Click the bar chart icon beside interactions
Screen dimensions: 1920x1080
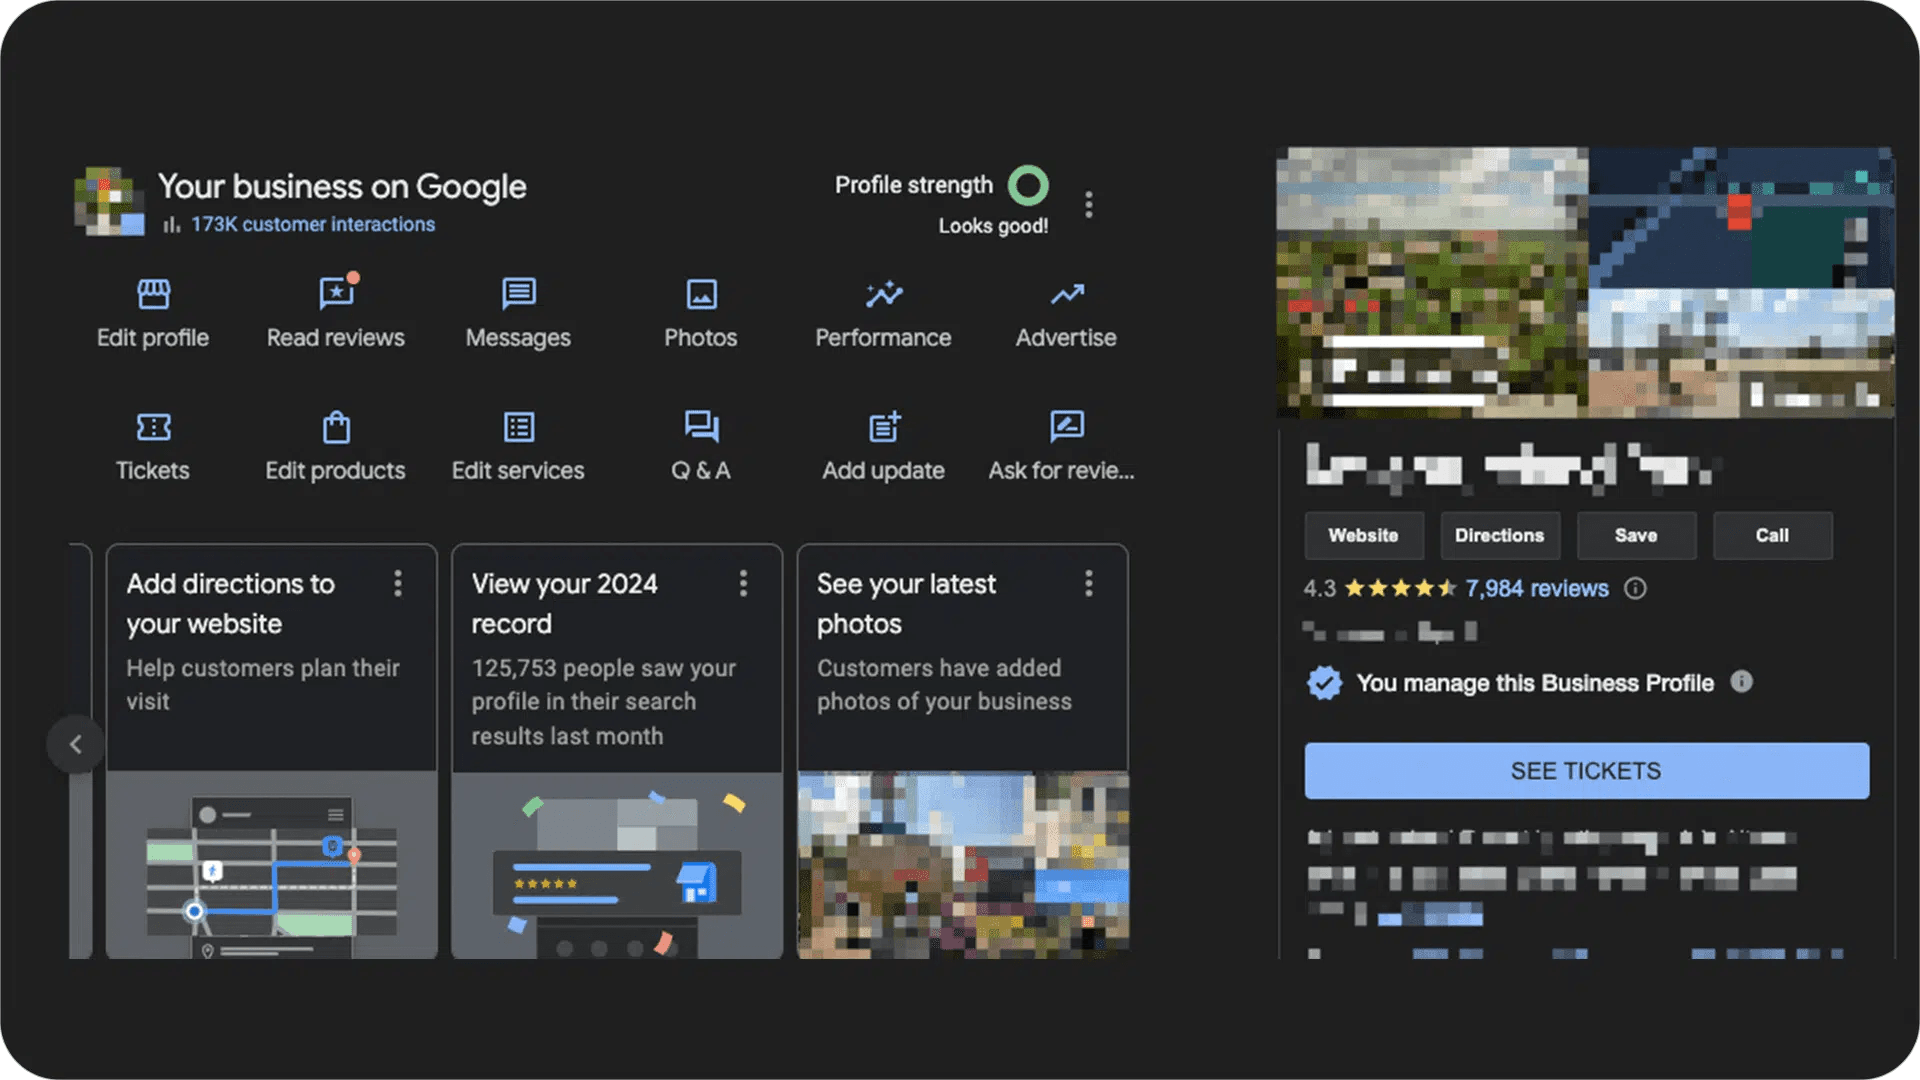pos(172,224)
